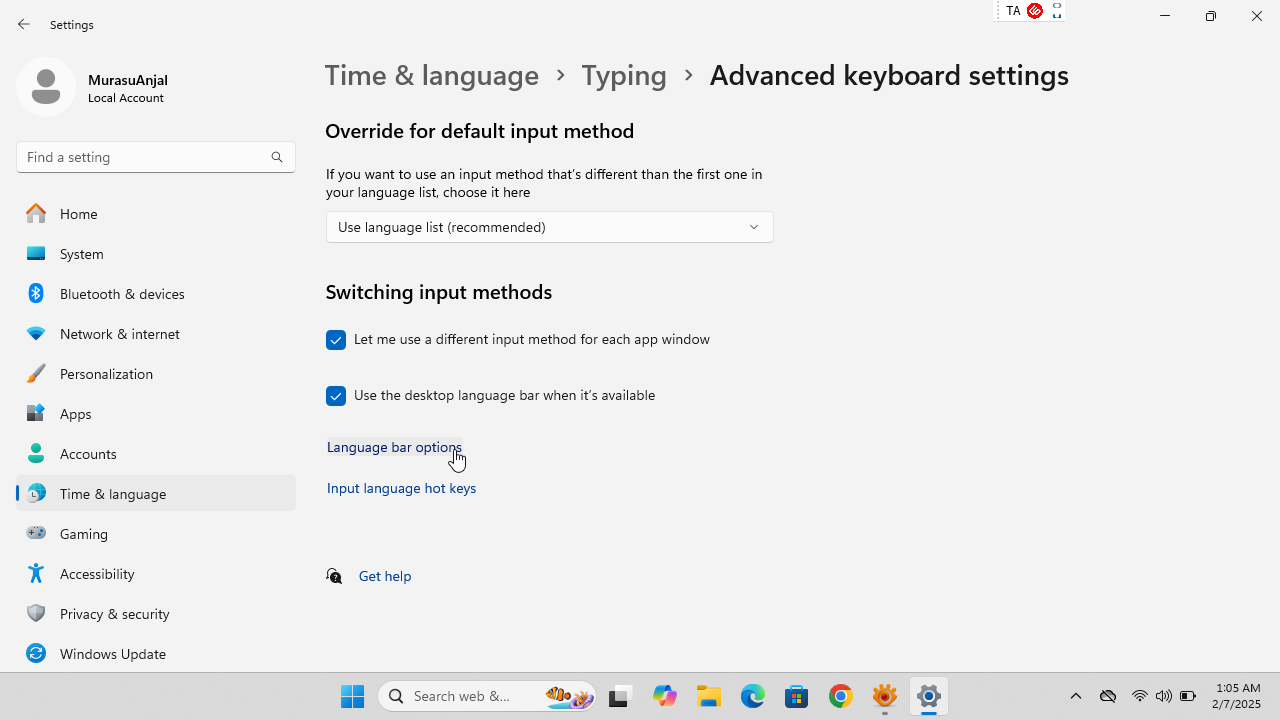
Task: Show hidden icons in system tray
Action: (1076, 696)
